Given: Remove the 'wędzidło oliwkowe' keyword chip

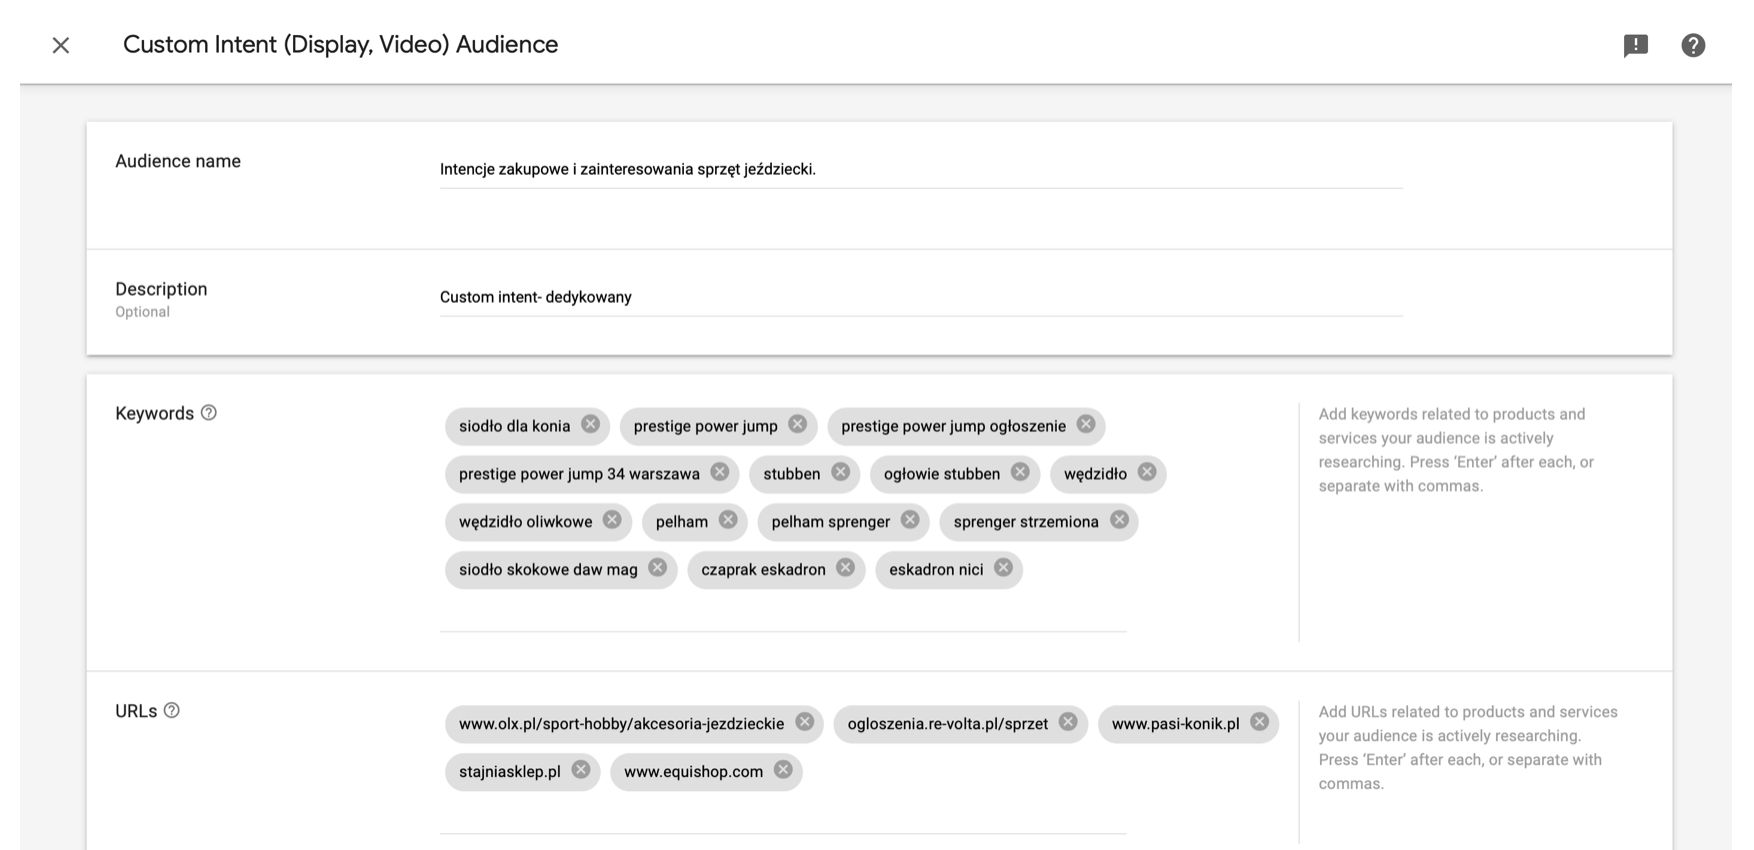Looking at the screenshot, I should click(x=612, y=520).
